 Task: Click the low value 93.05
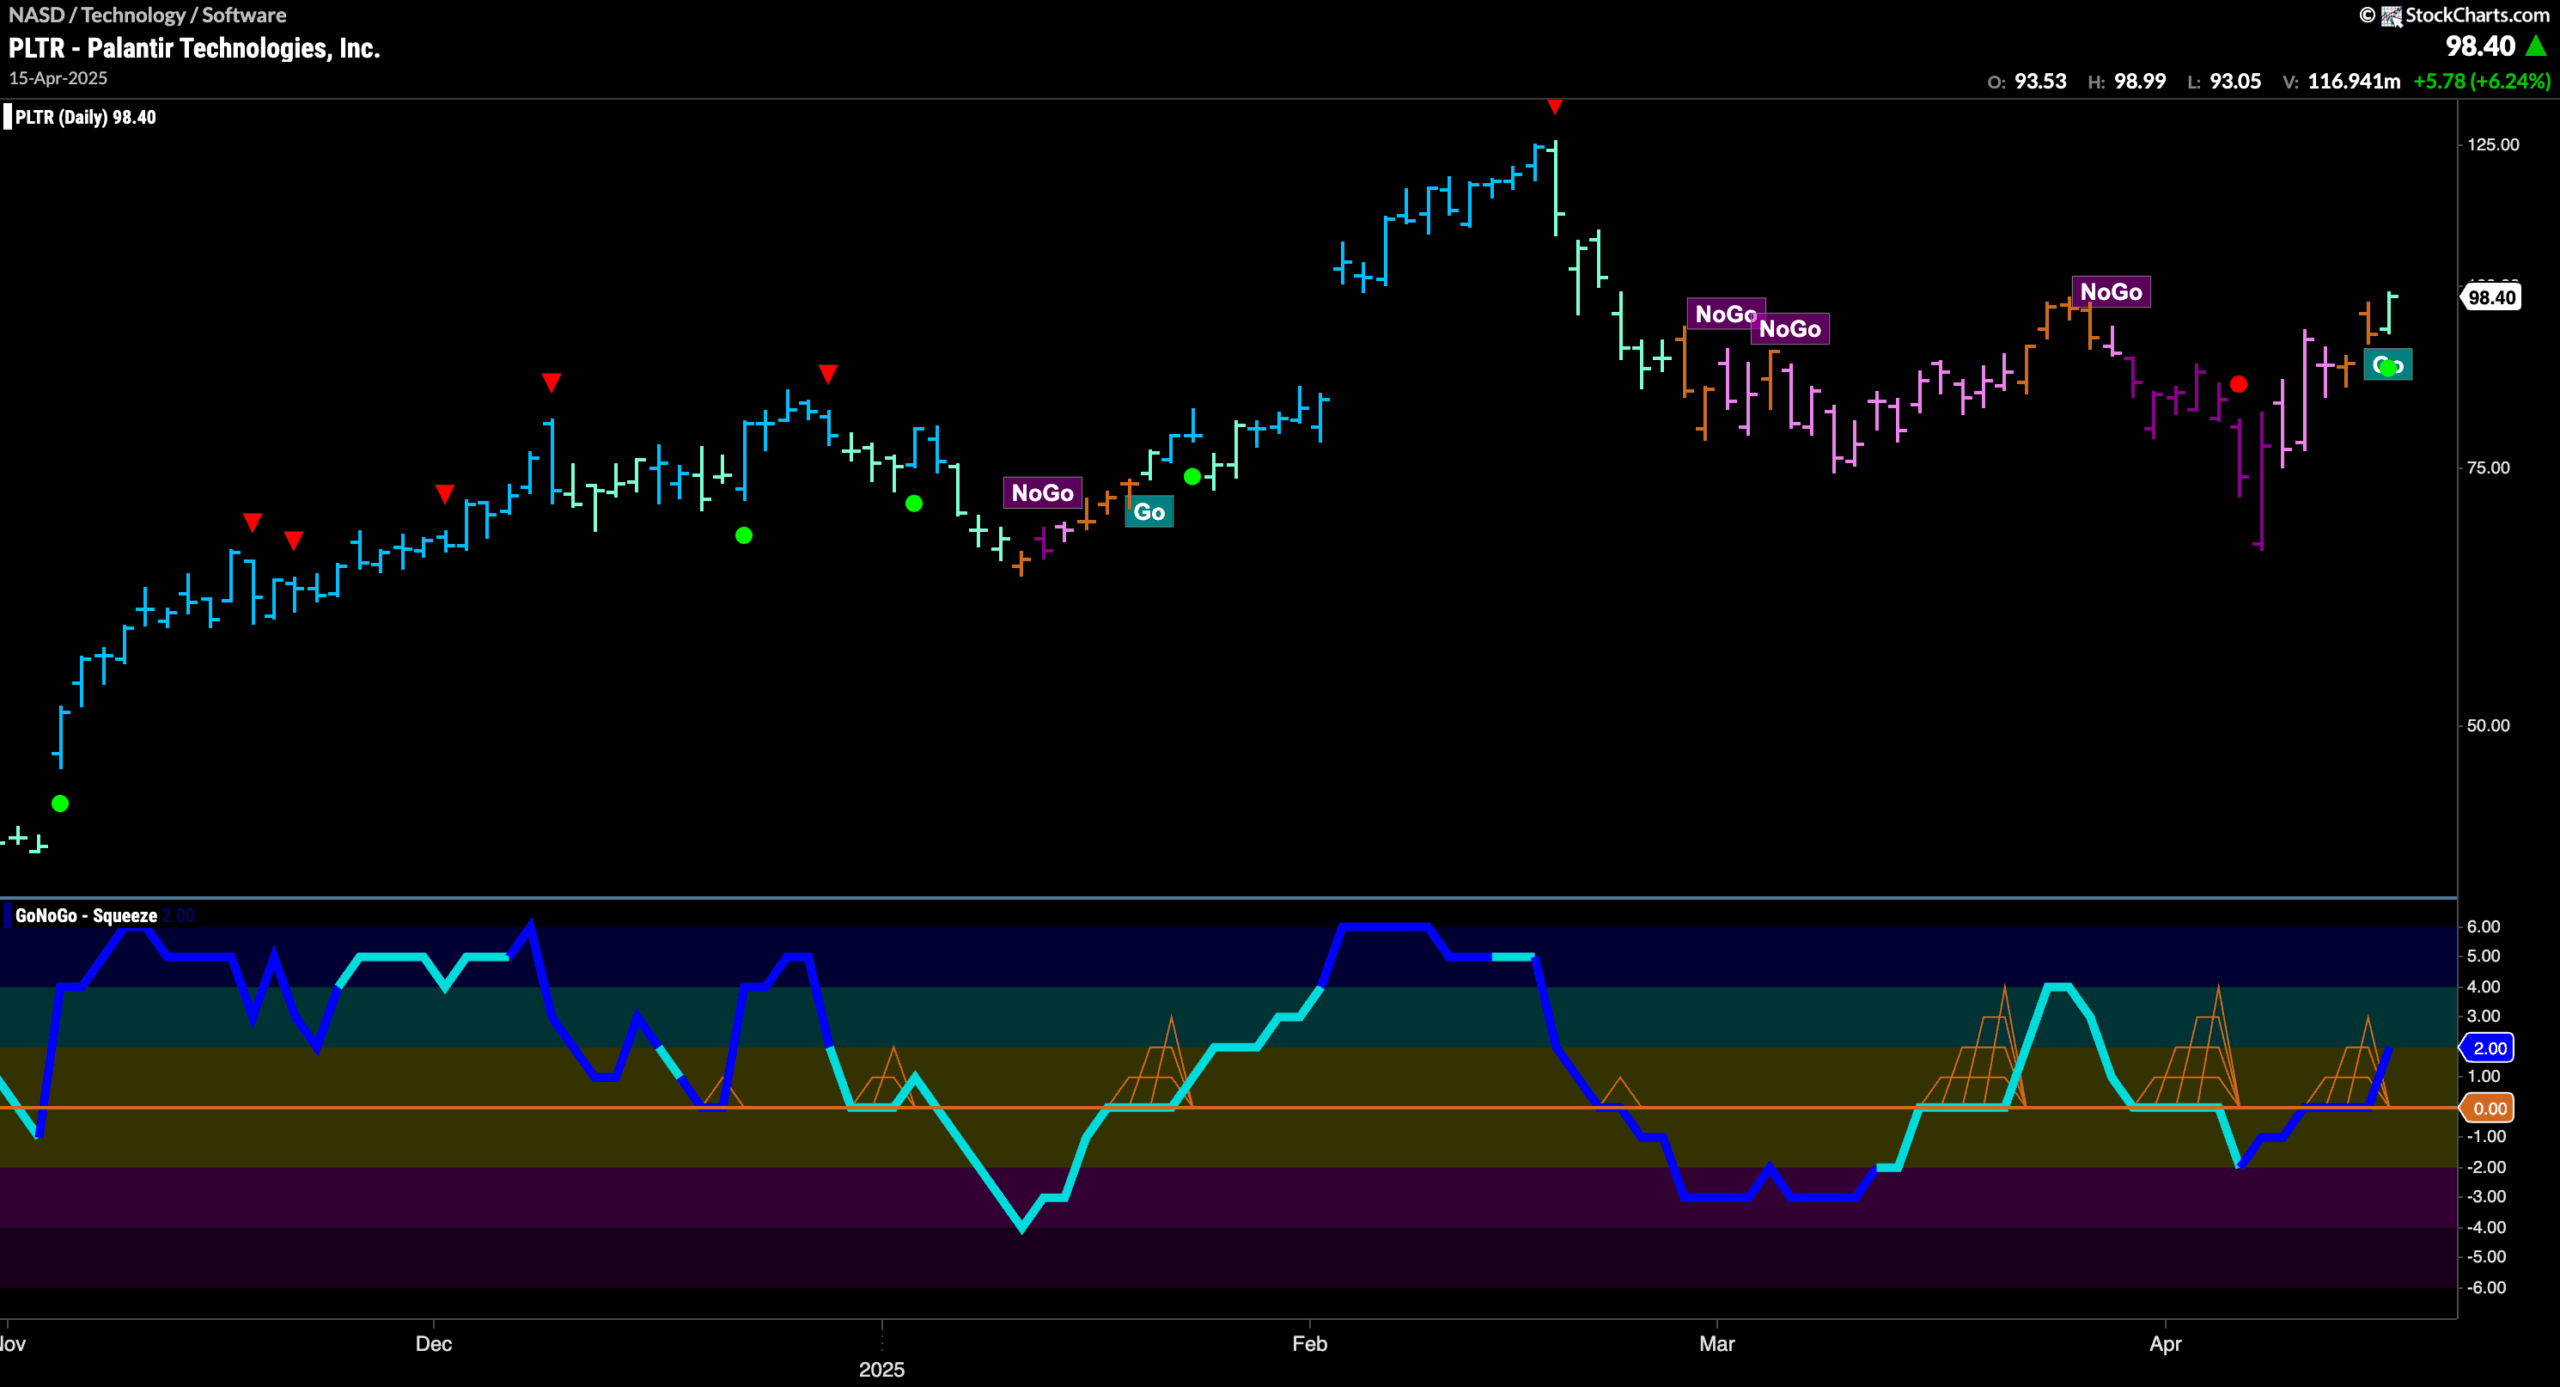pyautogui.click(x=2235, y=81)
